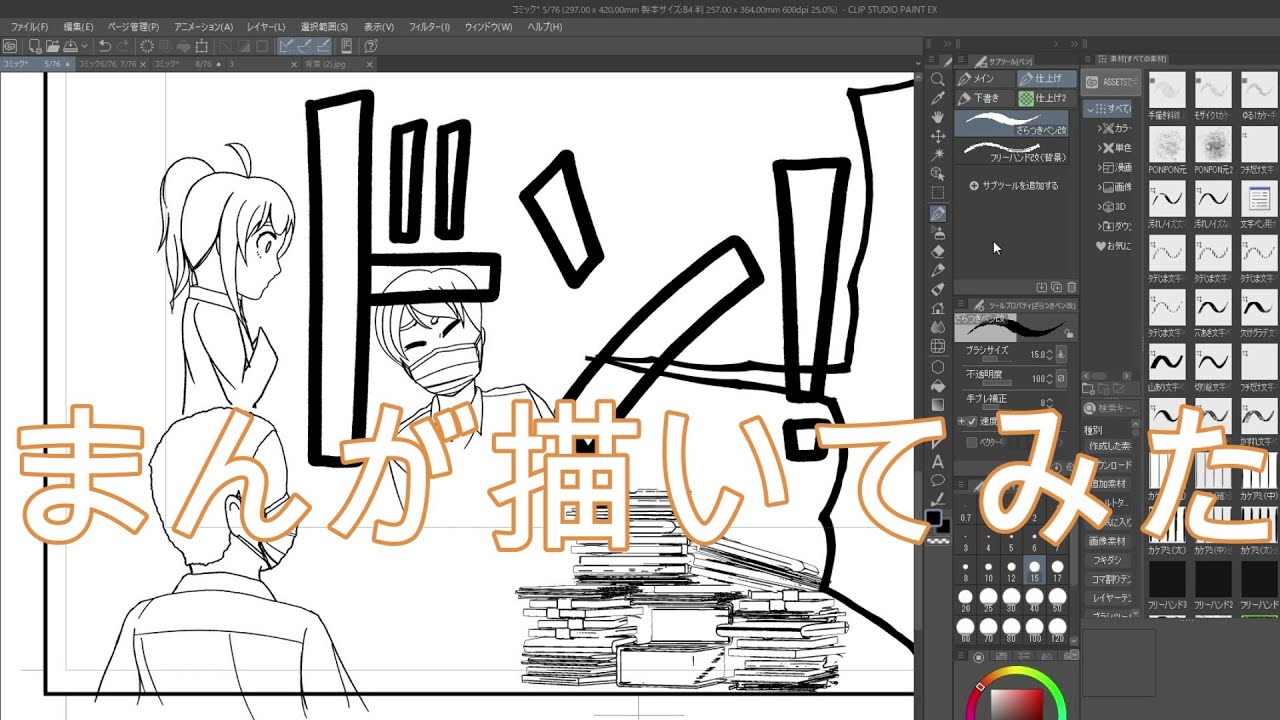Select the Magnifier zoom tool
The height and width of the screenshot is (720, 1280).
(938, 79)
